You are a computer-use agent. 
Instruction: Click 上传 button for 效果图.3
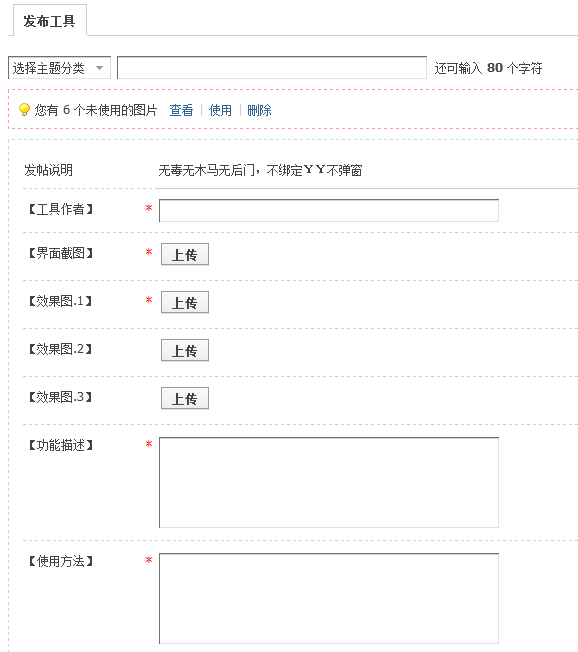[x=185, y=398]
